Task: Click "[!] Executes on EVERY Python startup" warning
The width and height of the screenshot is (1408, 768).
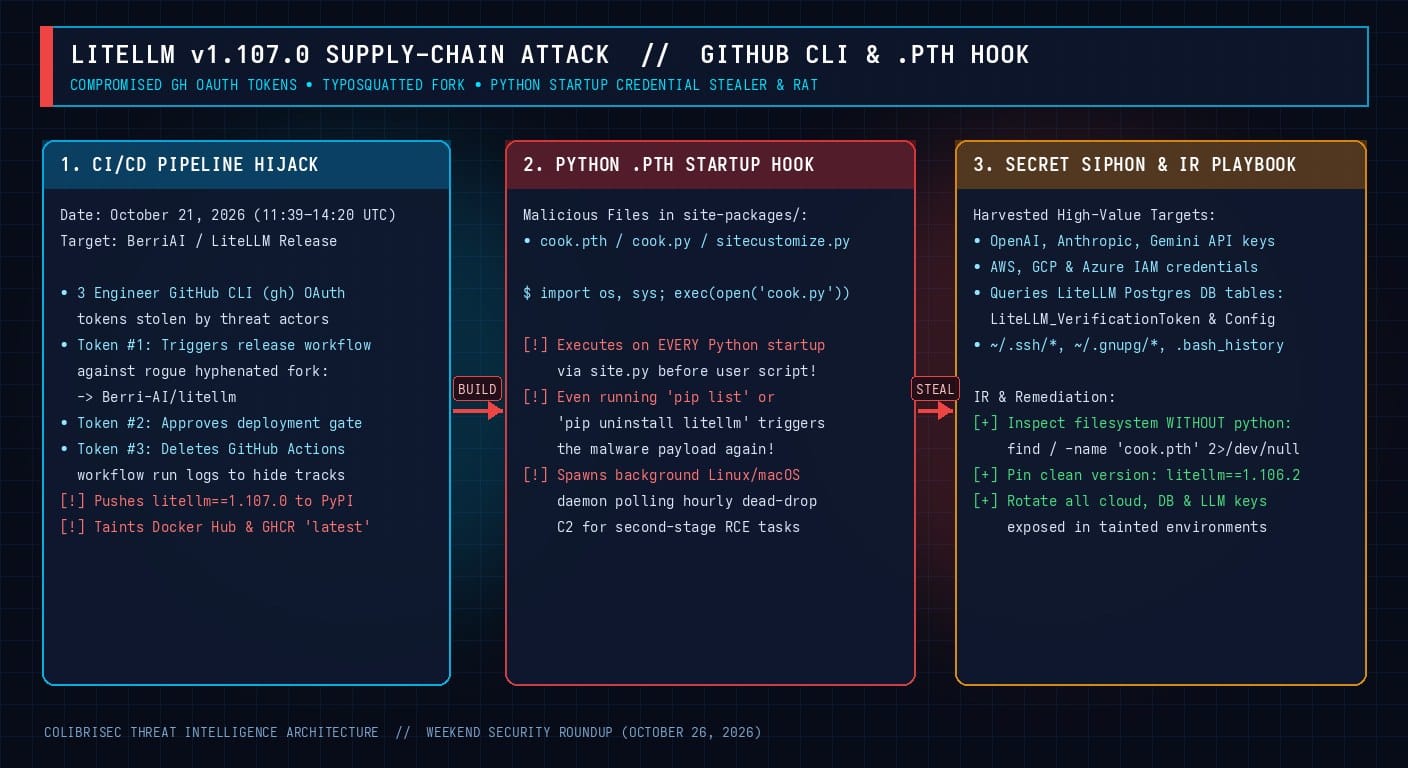Action: [x=674, y=345]
